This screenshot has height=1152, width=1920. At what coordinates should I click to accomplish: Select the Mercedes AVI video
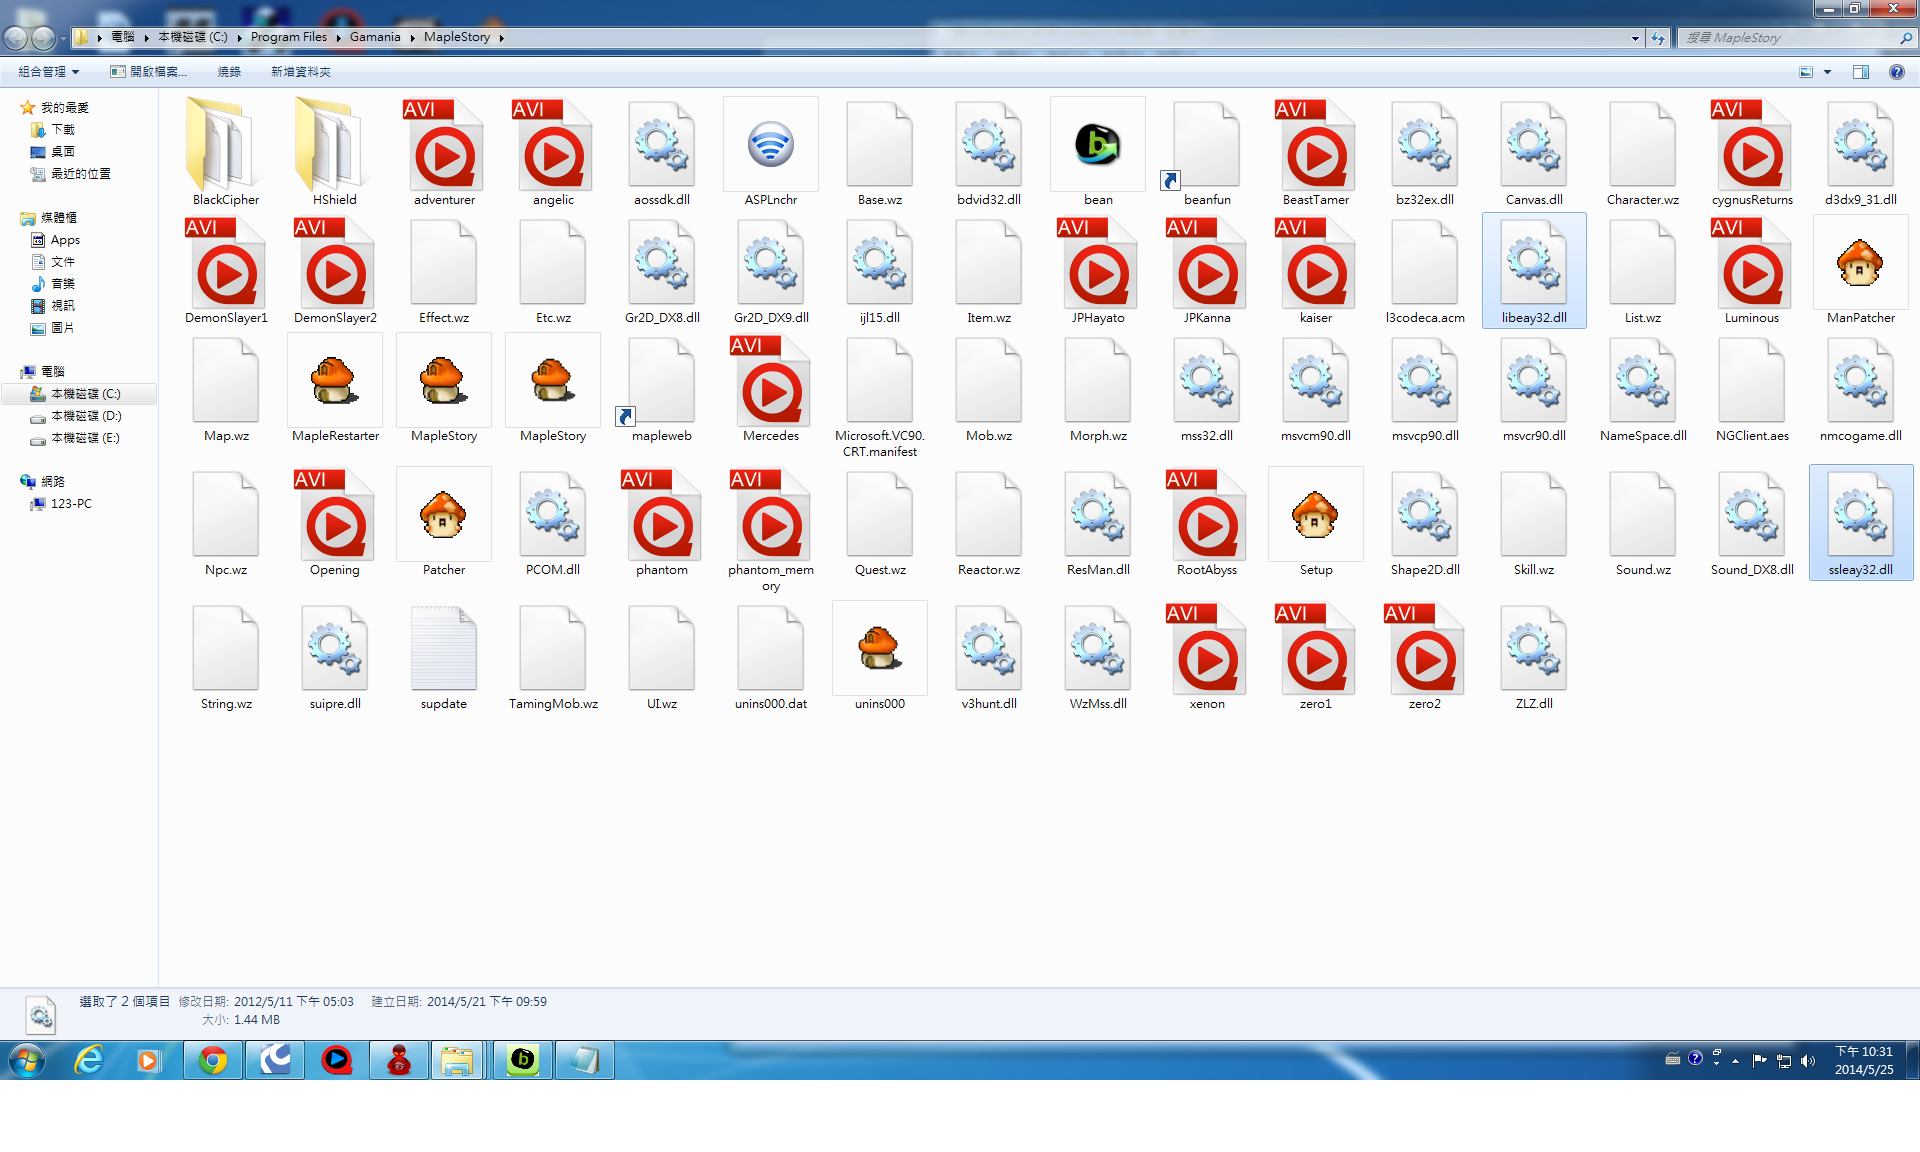tap(770, 388)
